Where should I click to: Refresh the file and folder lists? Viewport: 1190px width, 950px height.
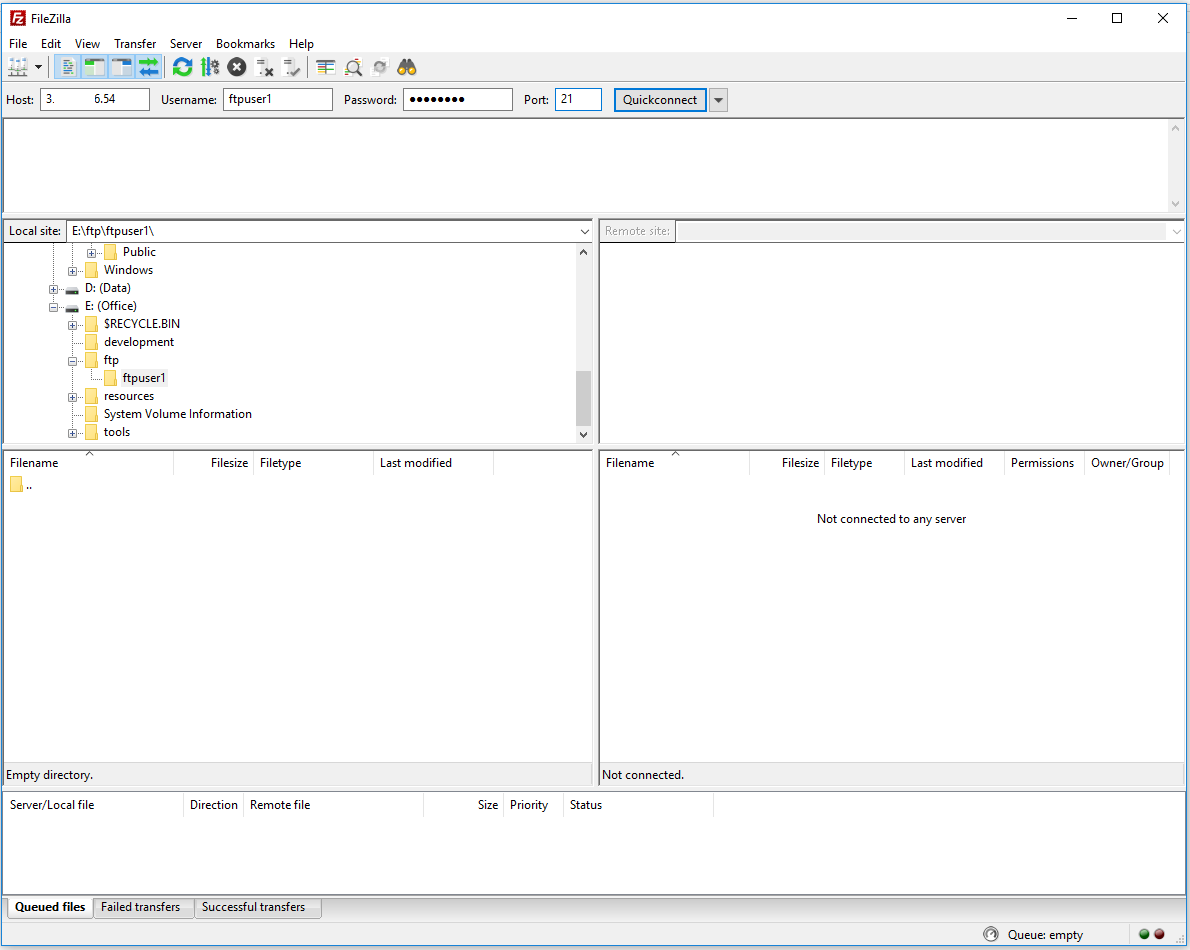coord(182,68)
